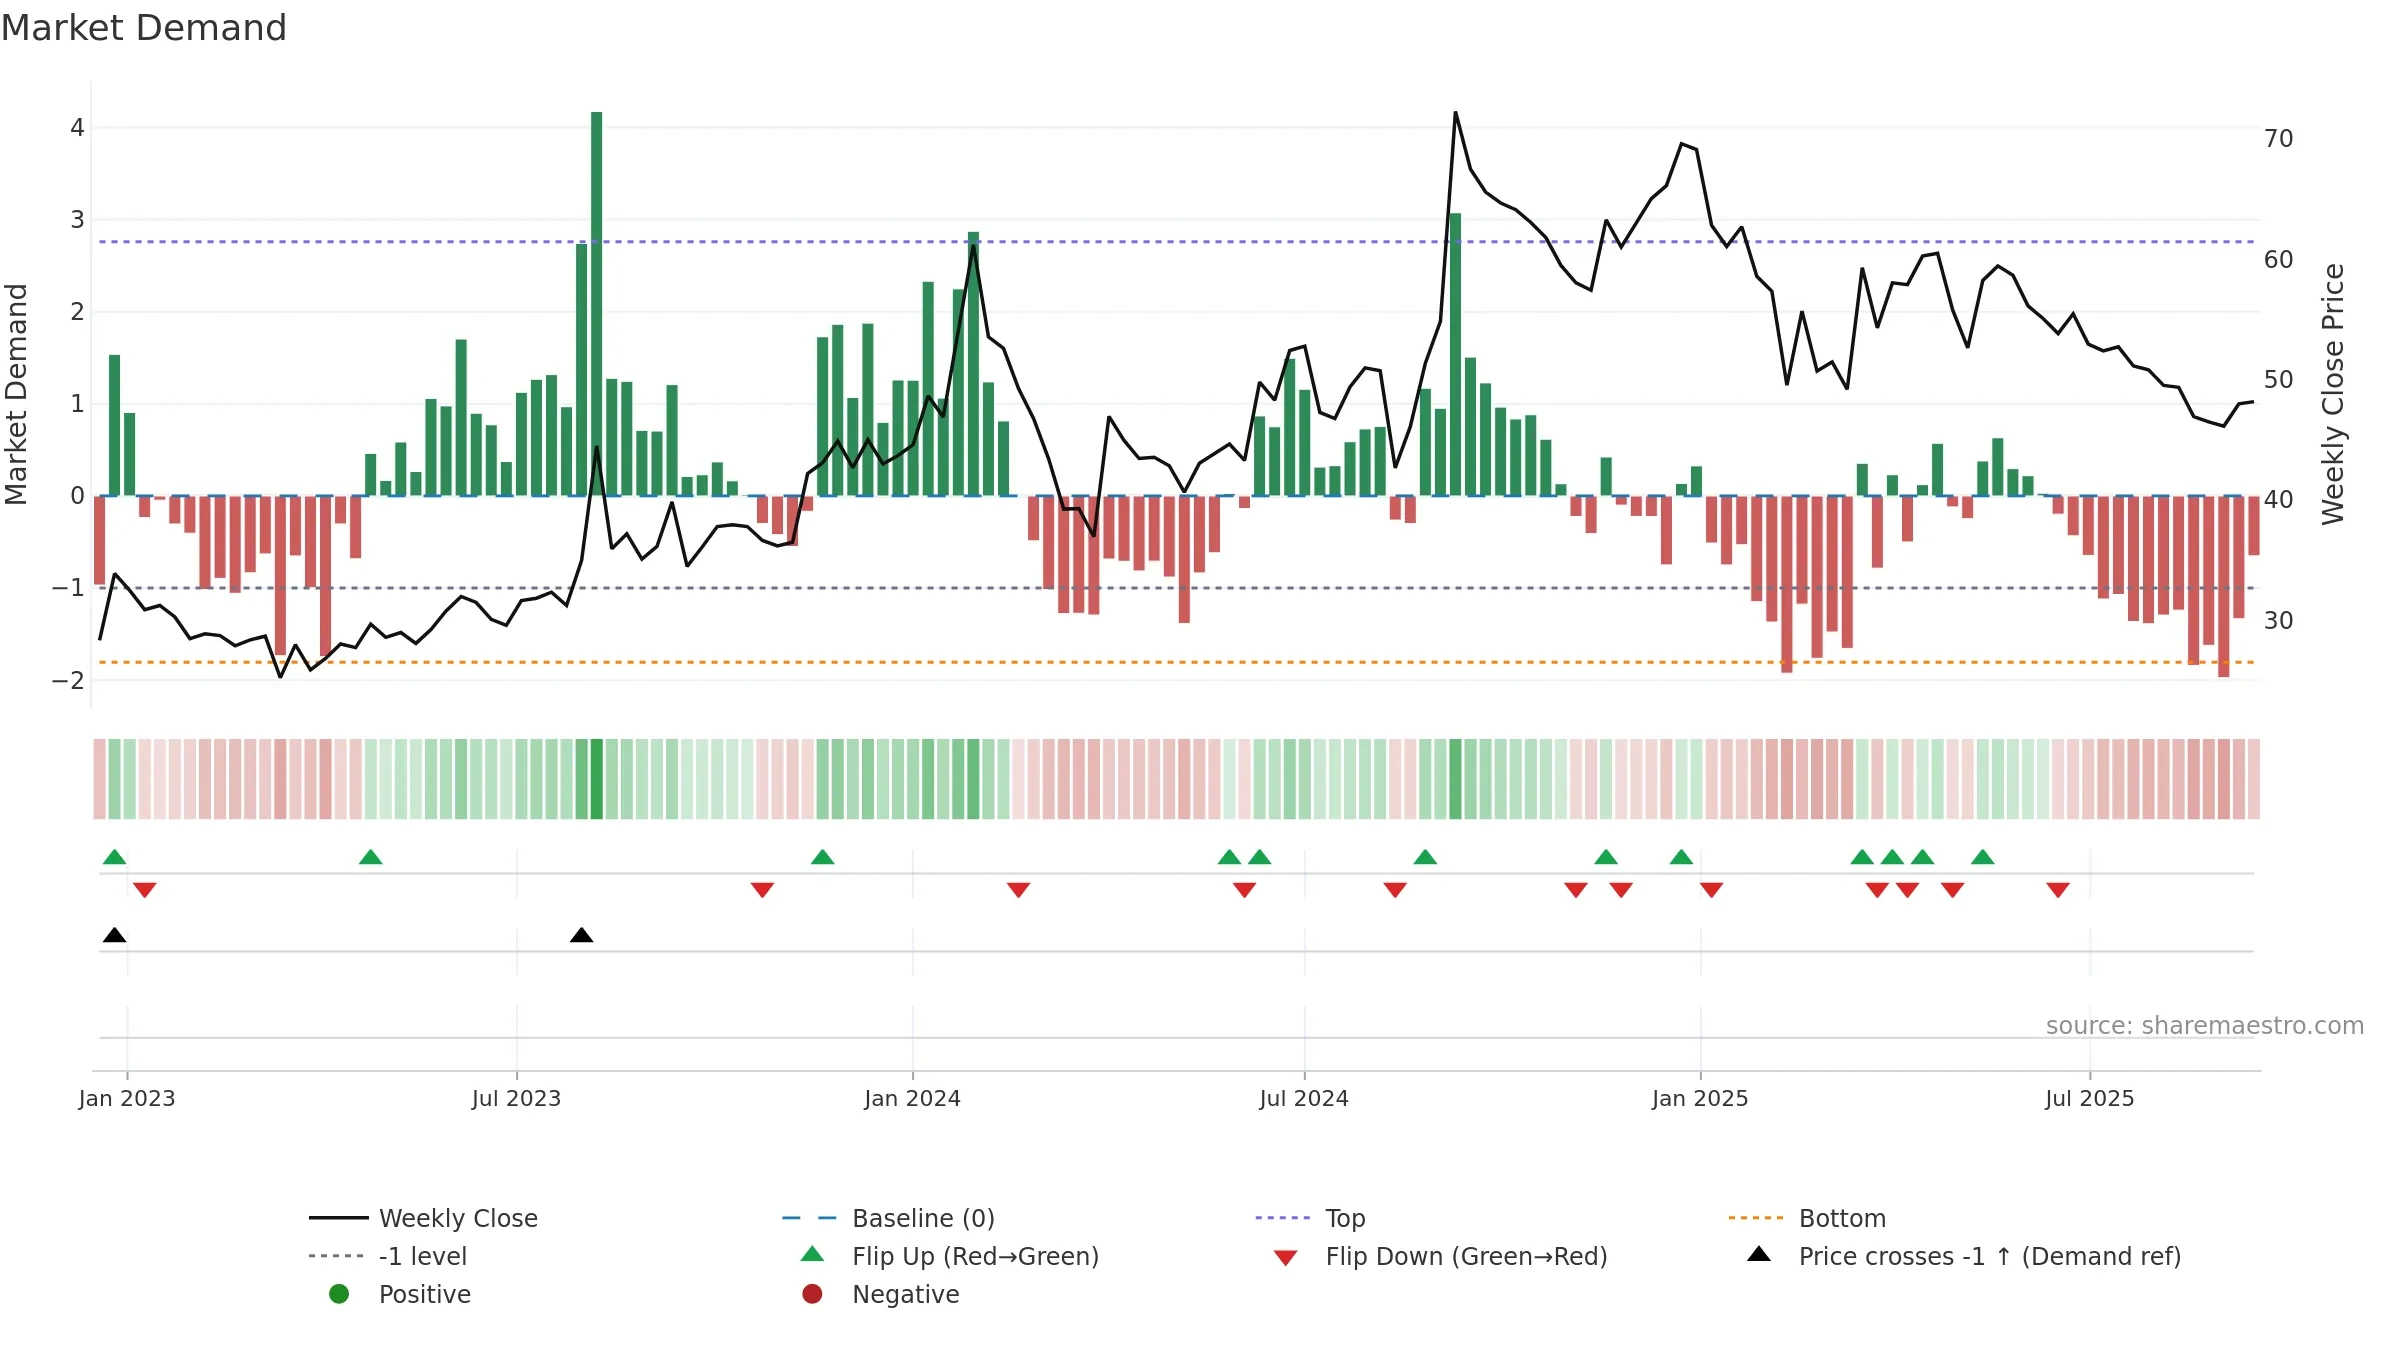Image resolution: width=2400 pixels, height=1350 pixels.
Task: Click the black price-cross triangle near Aug 2023
Action: (x=582, y=935)
